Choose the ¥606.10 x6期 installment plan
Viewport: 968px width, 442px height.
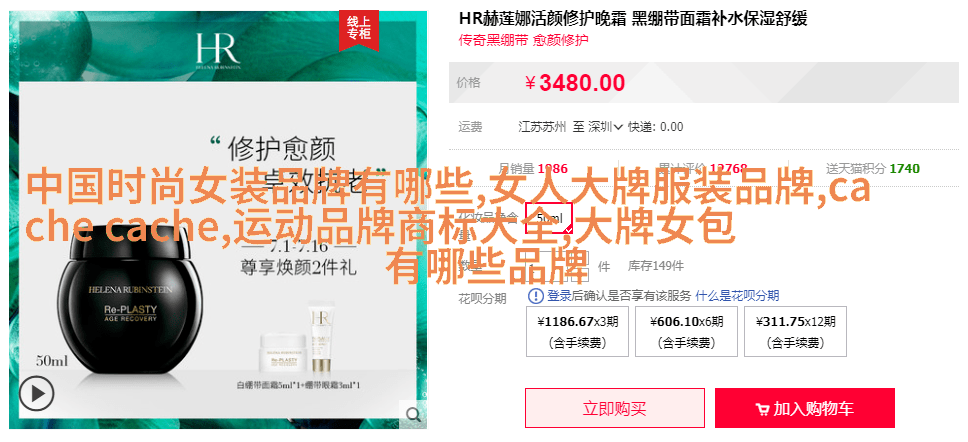tap(686, 332)
